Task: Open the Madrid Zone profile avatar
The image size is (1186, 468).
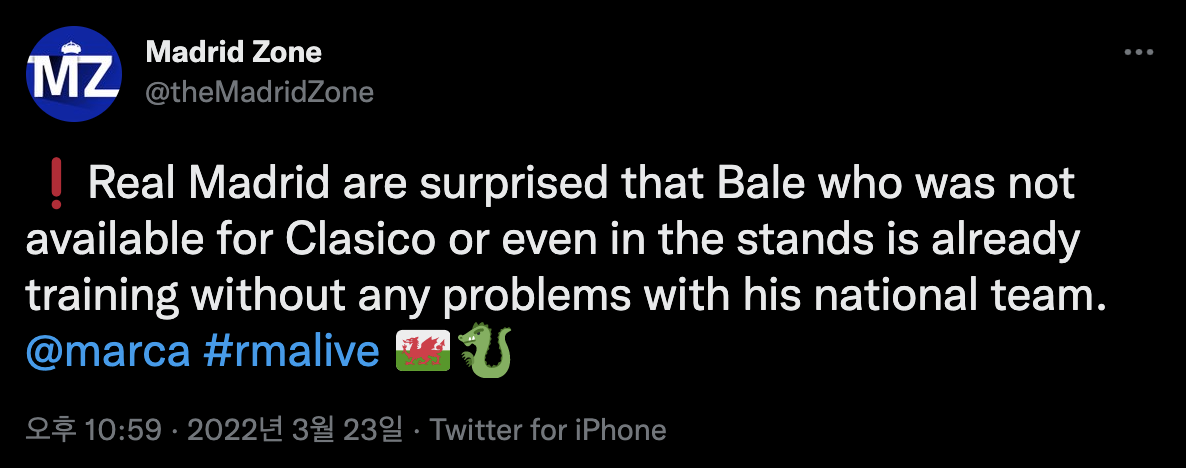Action: tap(74, 74)
